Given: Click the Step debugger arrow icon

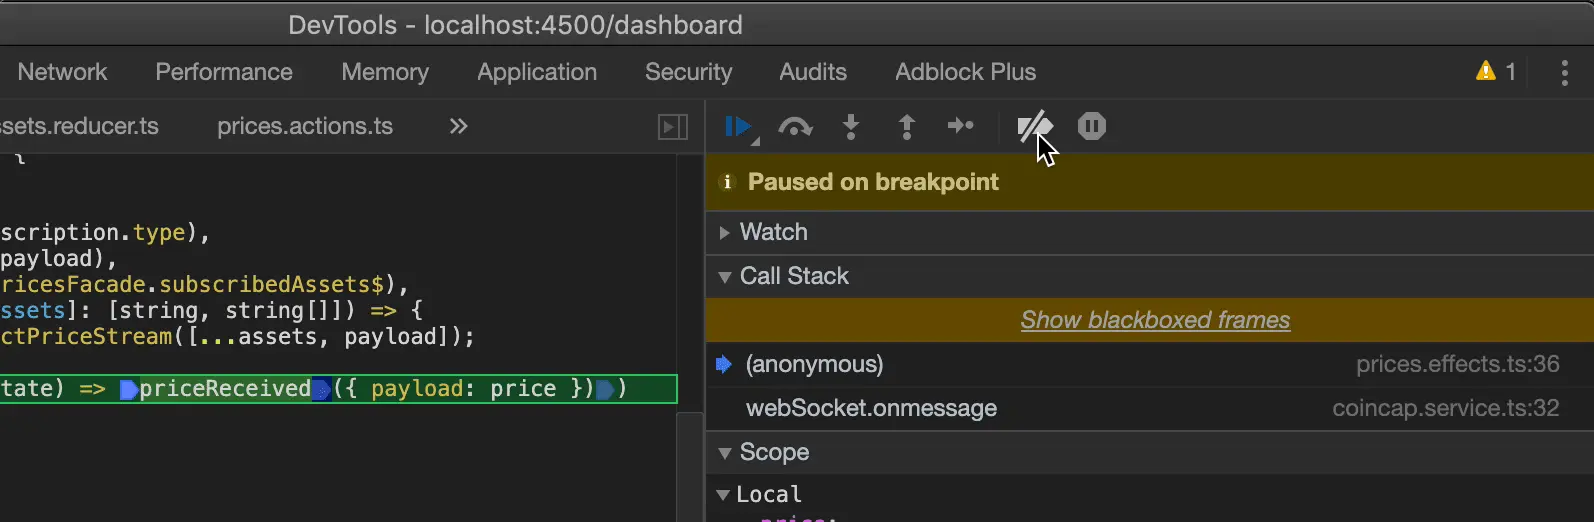Looking at the screenshot, I should [x=960, y=127].
